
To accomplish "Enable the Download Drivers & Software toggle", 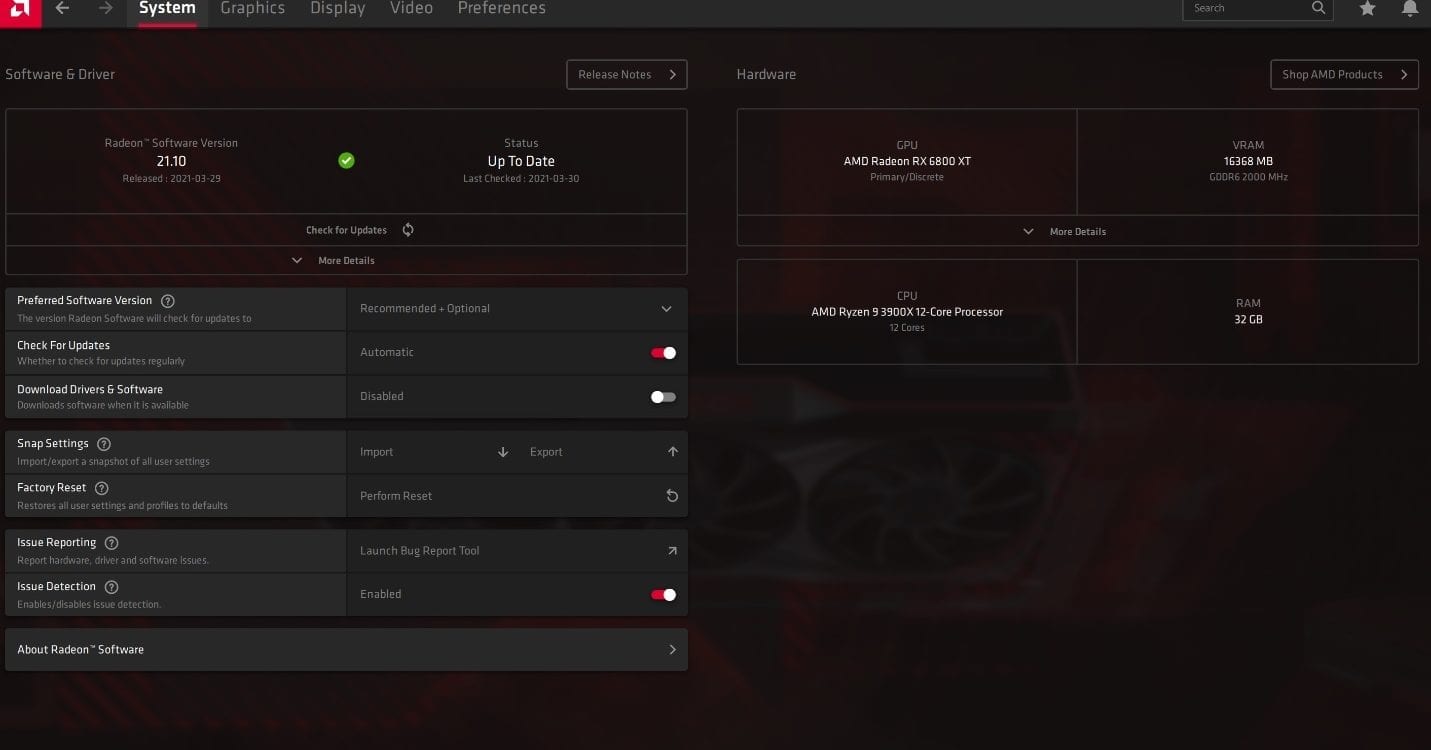I will (x=663, y=397).
